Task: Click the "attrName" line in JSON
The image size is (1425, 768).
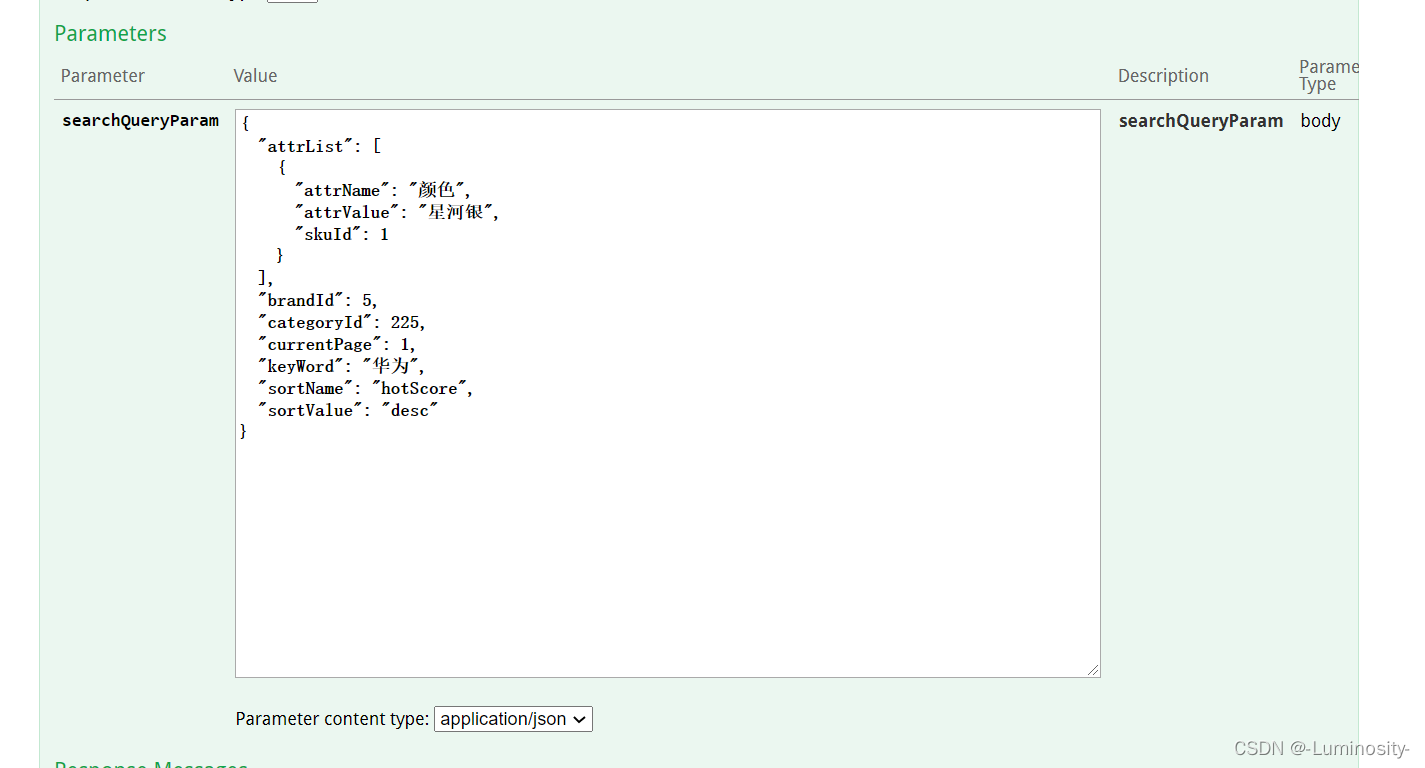Action: 382,190
